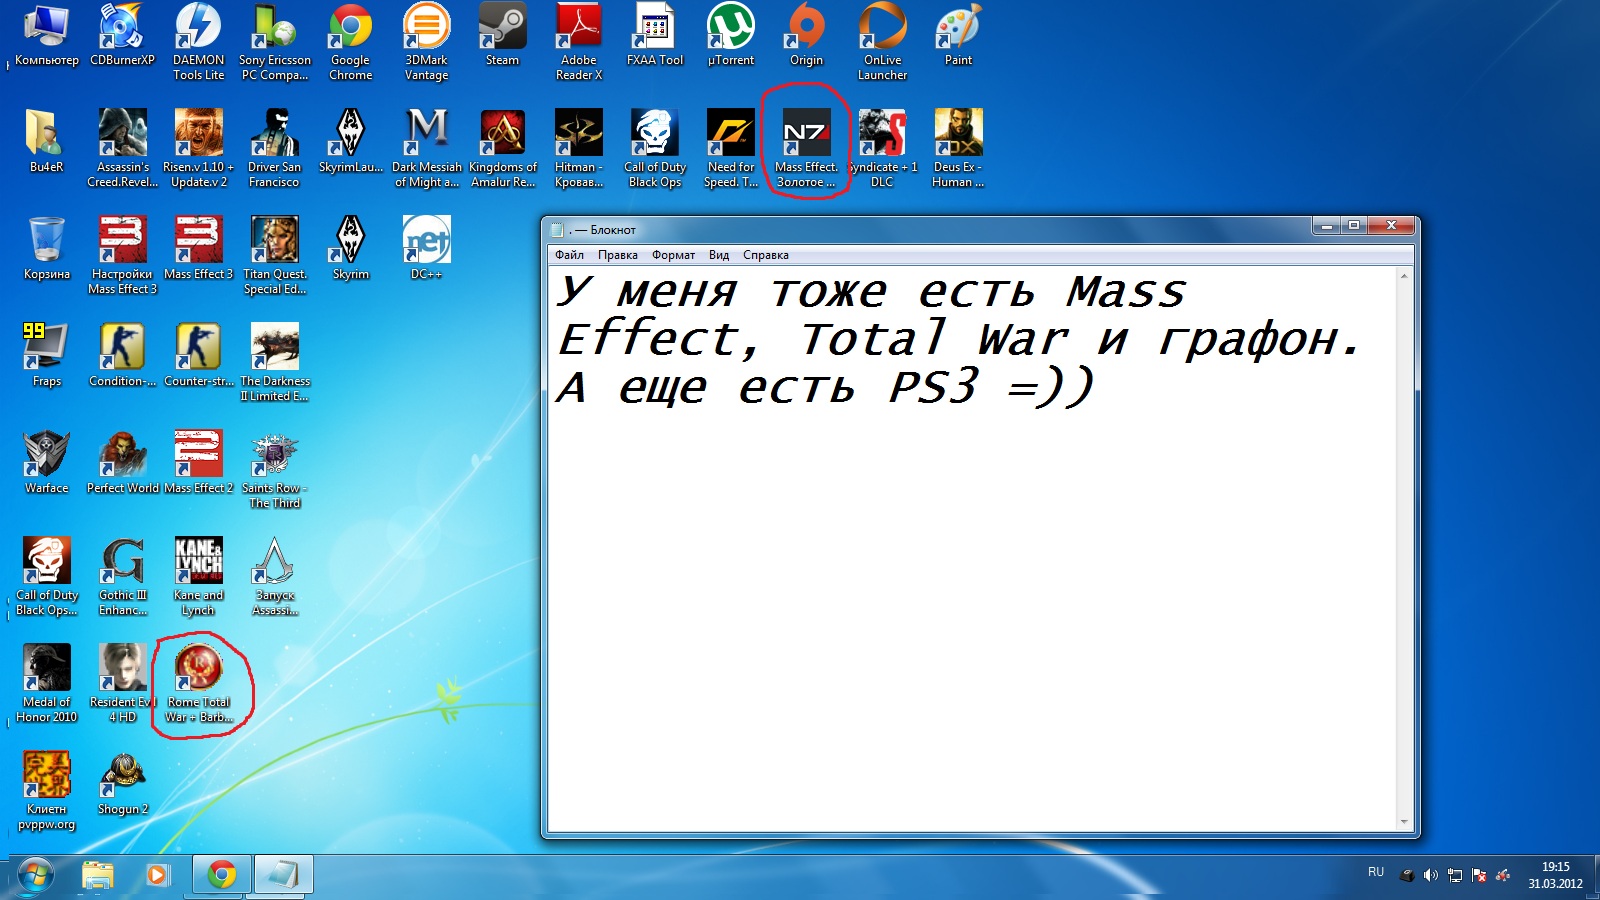This screenshot has height=900, width=1600.
Task: Switch to Chrome in the taskbar
Action: coord(221,875)
